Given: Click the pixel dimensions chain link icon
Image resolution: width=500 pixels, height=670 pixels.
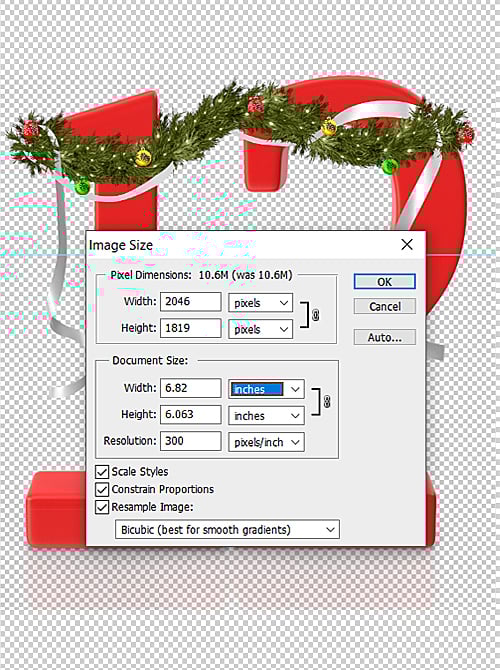Looking at the screenshot, I should (316, 315).
